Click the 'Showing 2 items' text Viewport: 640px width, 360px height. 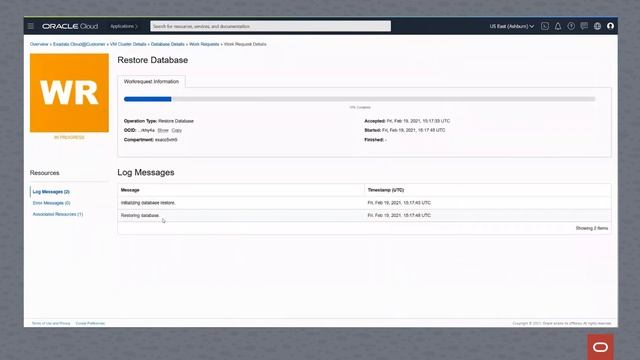coord(592,228)
